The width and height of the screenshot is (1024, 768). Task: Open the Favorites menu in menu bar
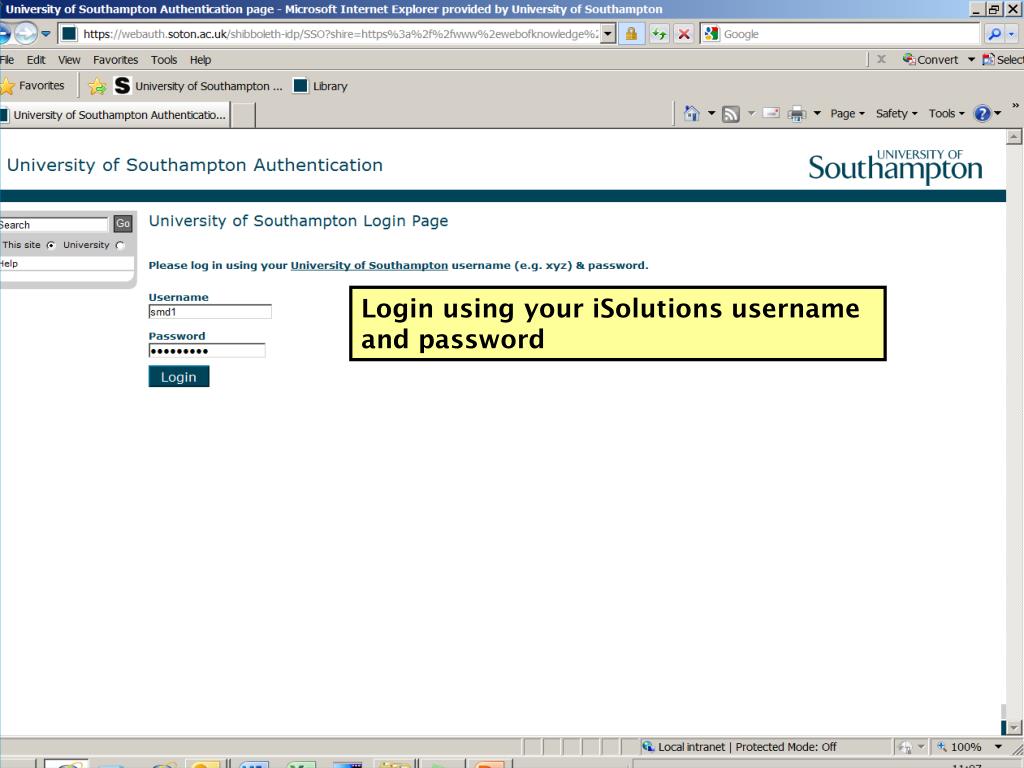click(x=115, y=60)
